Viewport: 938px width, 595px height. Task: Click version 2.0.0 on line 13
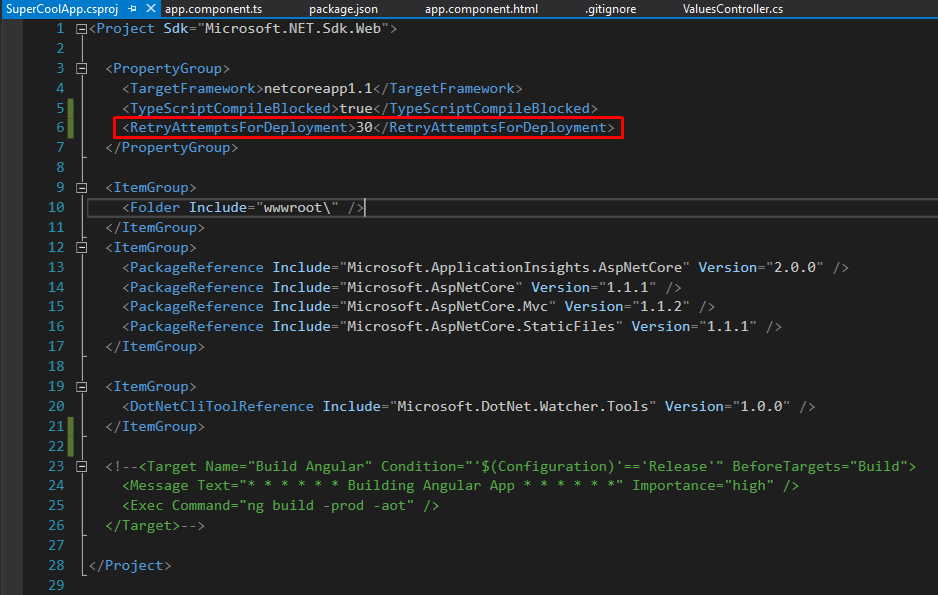click(x=794, y=267)
